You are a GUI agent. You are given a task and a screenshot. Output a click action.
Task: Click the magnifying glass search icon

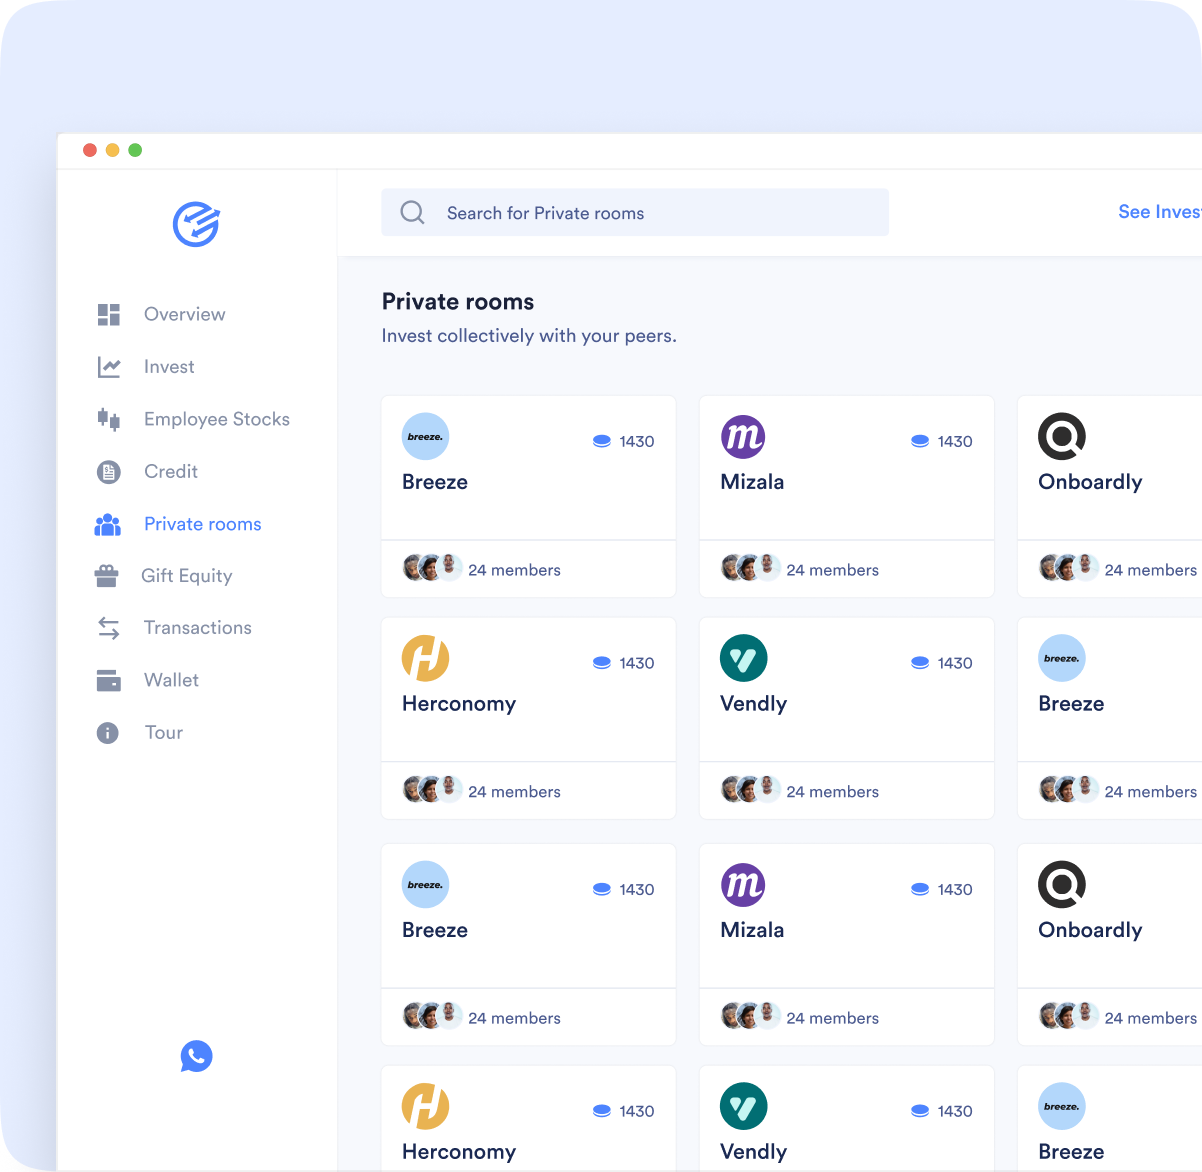[412, 212]
